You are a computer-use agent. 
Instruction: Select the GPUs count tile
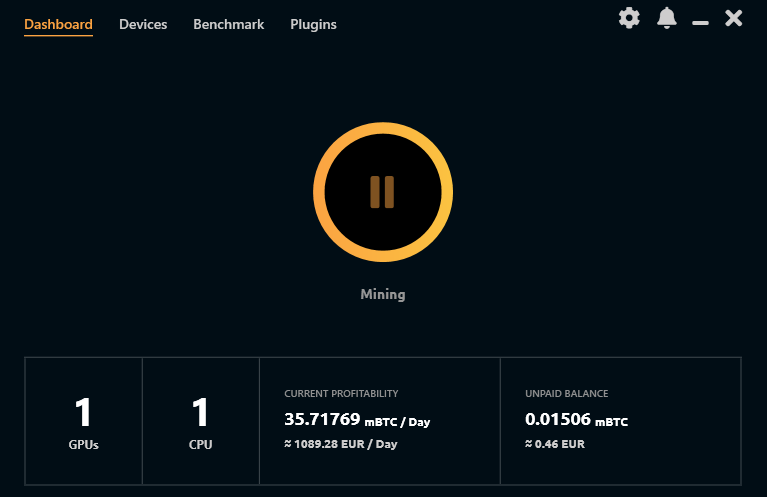coord(84,421)
